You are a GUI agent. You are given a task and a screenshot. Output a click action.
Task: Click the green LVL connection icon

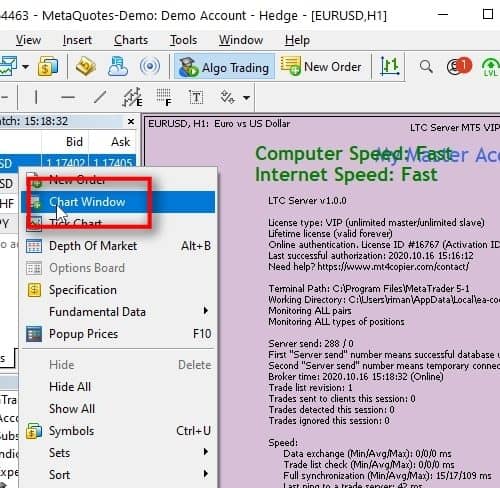tap(491, 67)
